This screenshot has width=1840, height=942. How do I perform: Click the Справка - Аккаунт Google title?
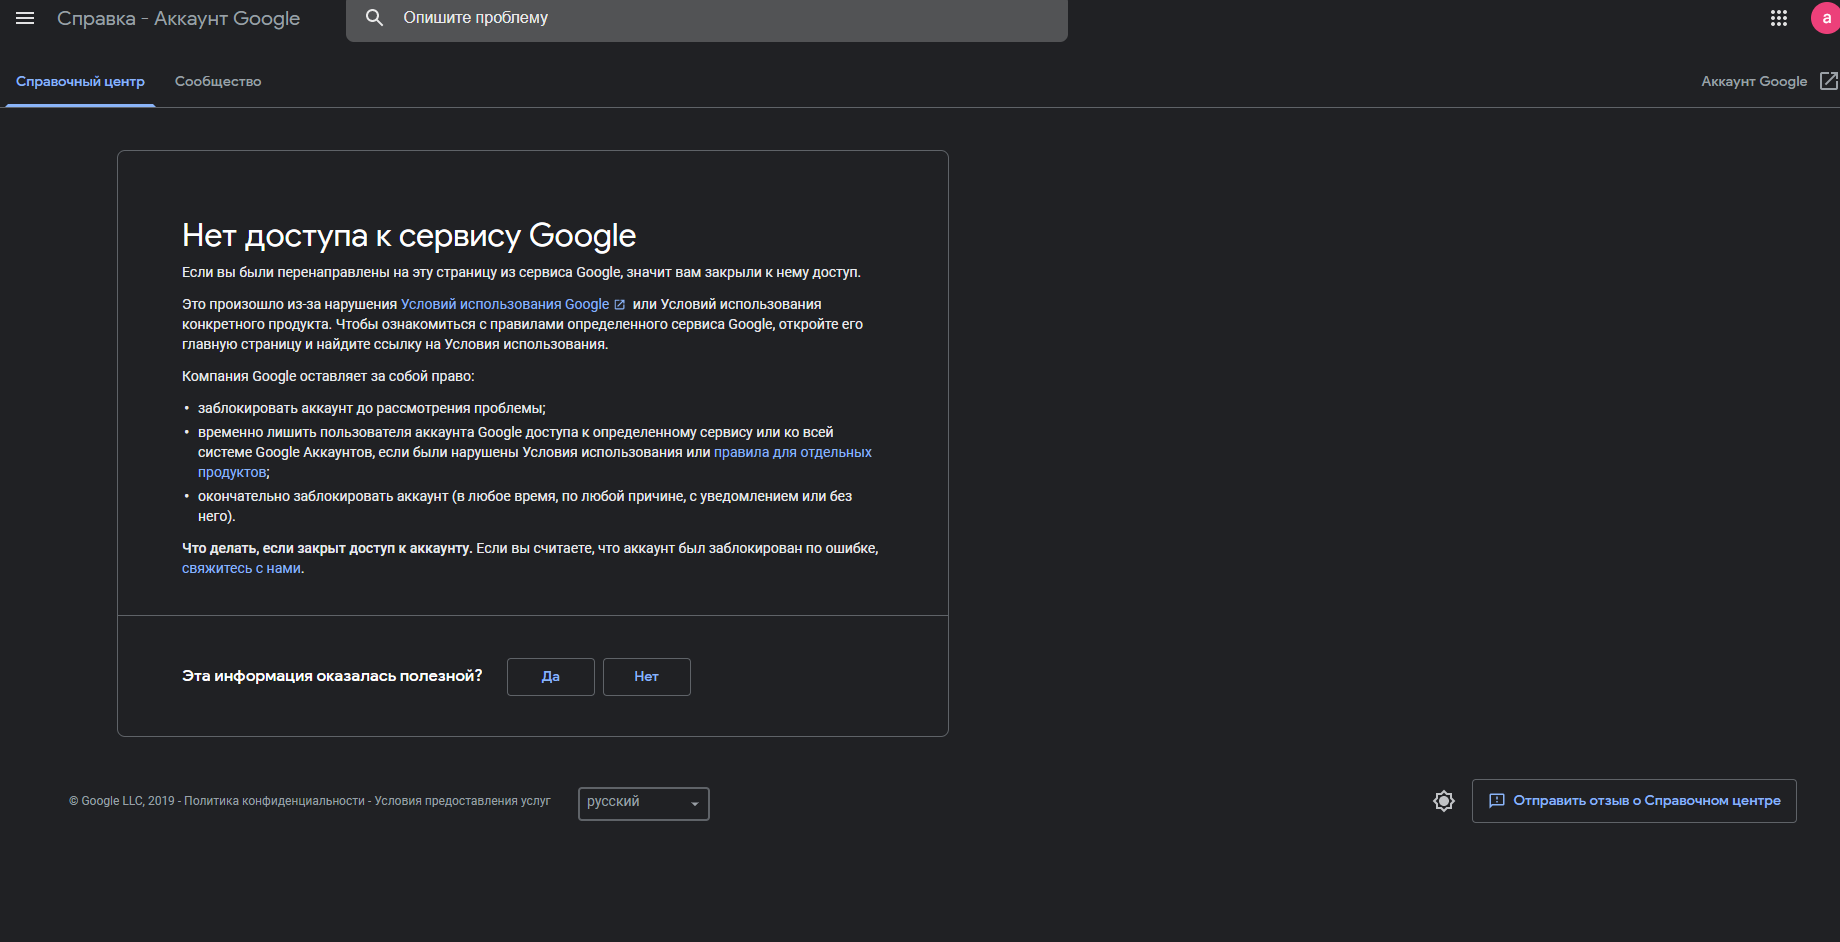pos(178,19)
